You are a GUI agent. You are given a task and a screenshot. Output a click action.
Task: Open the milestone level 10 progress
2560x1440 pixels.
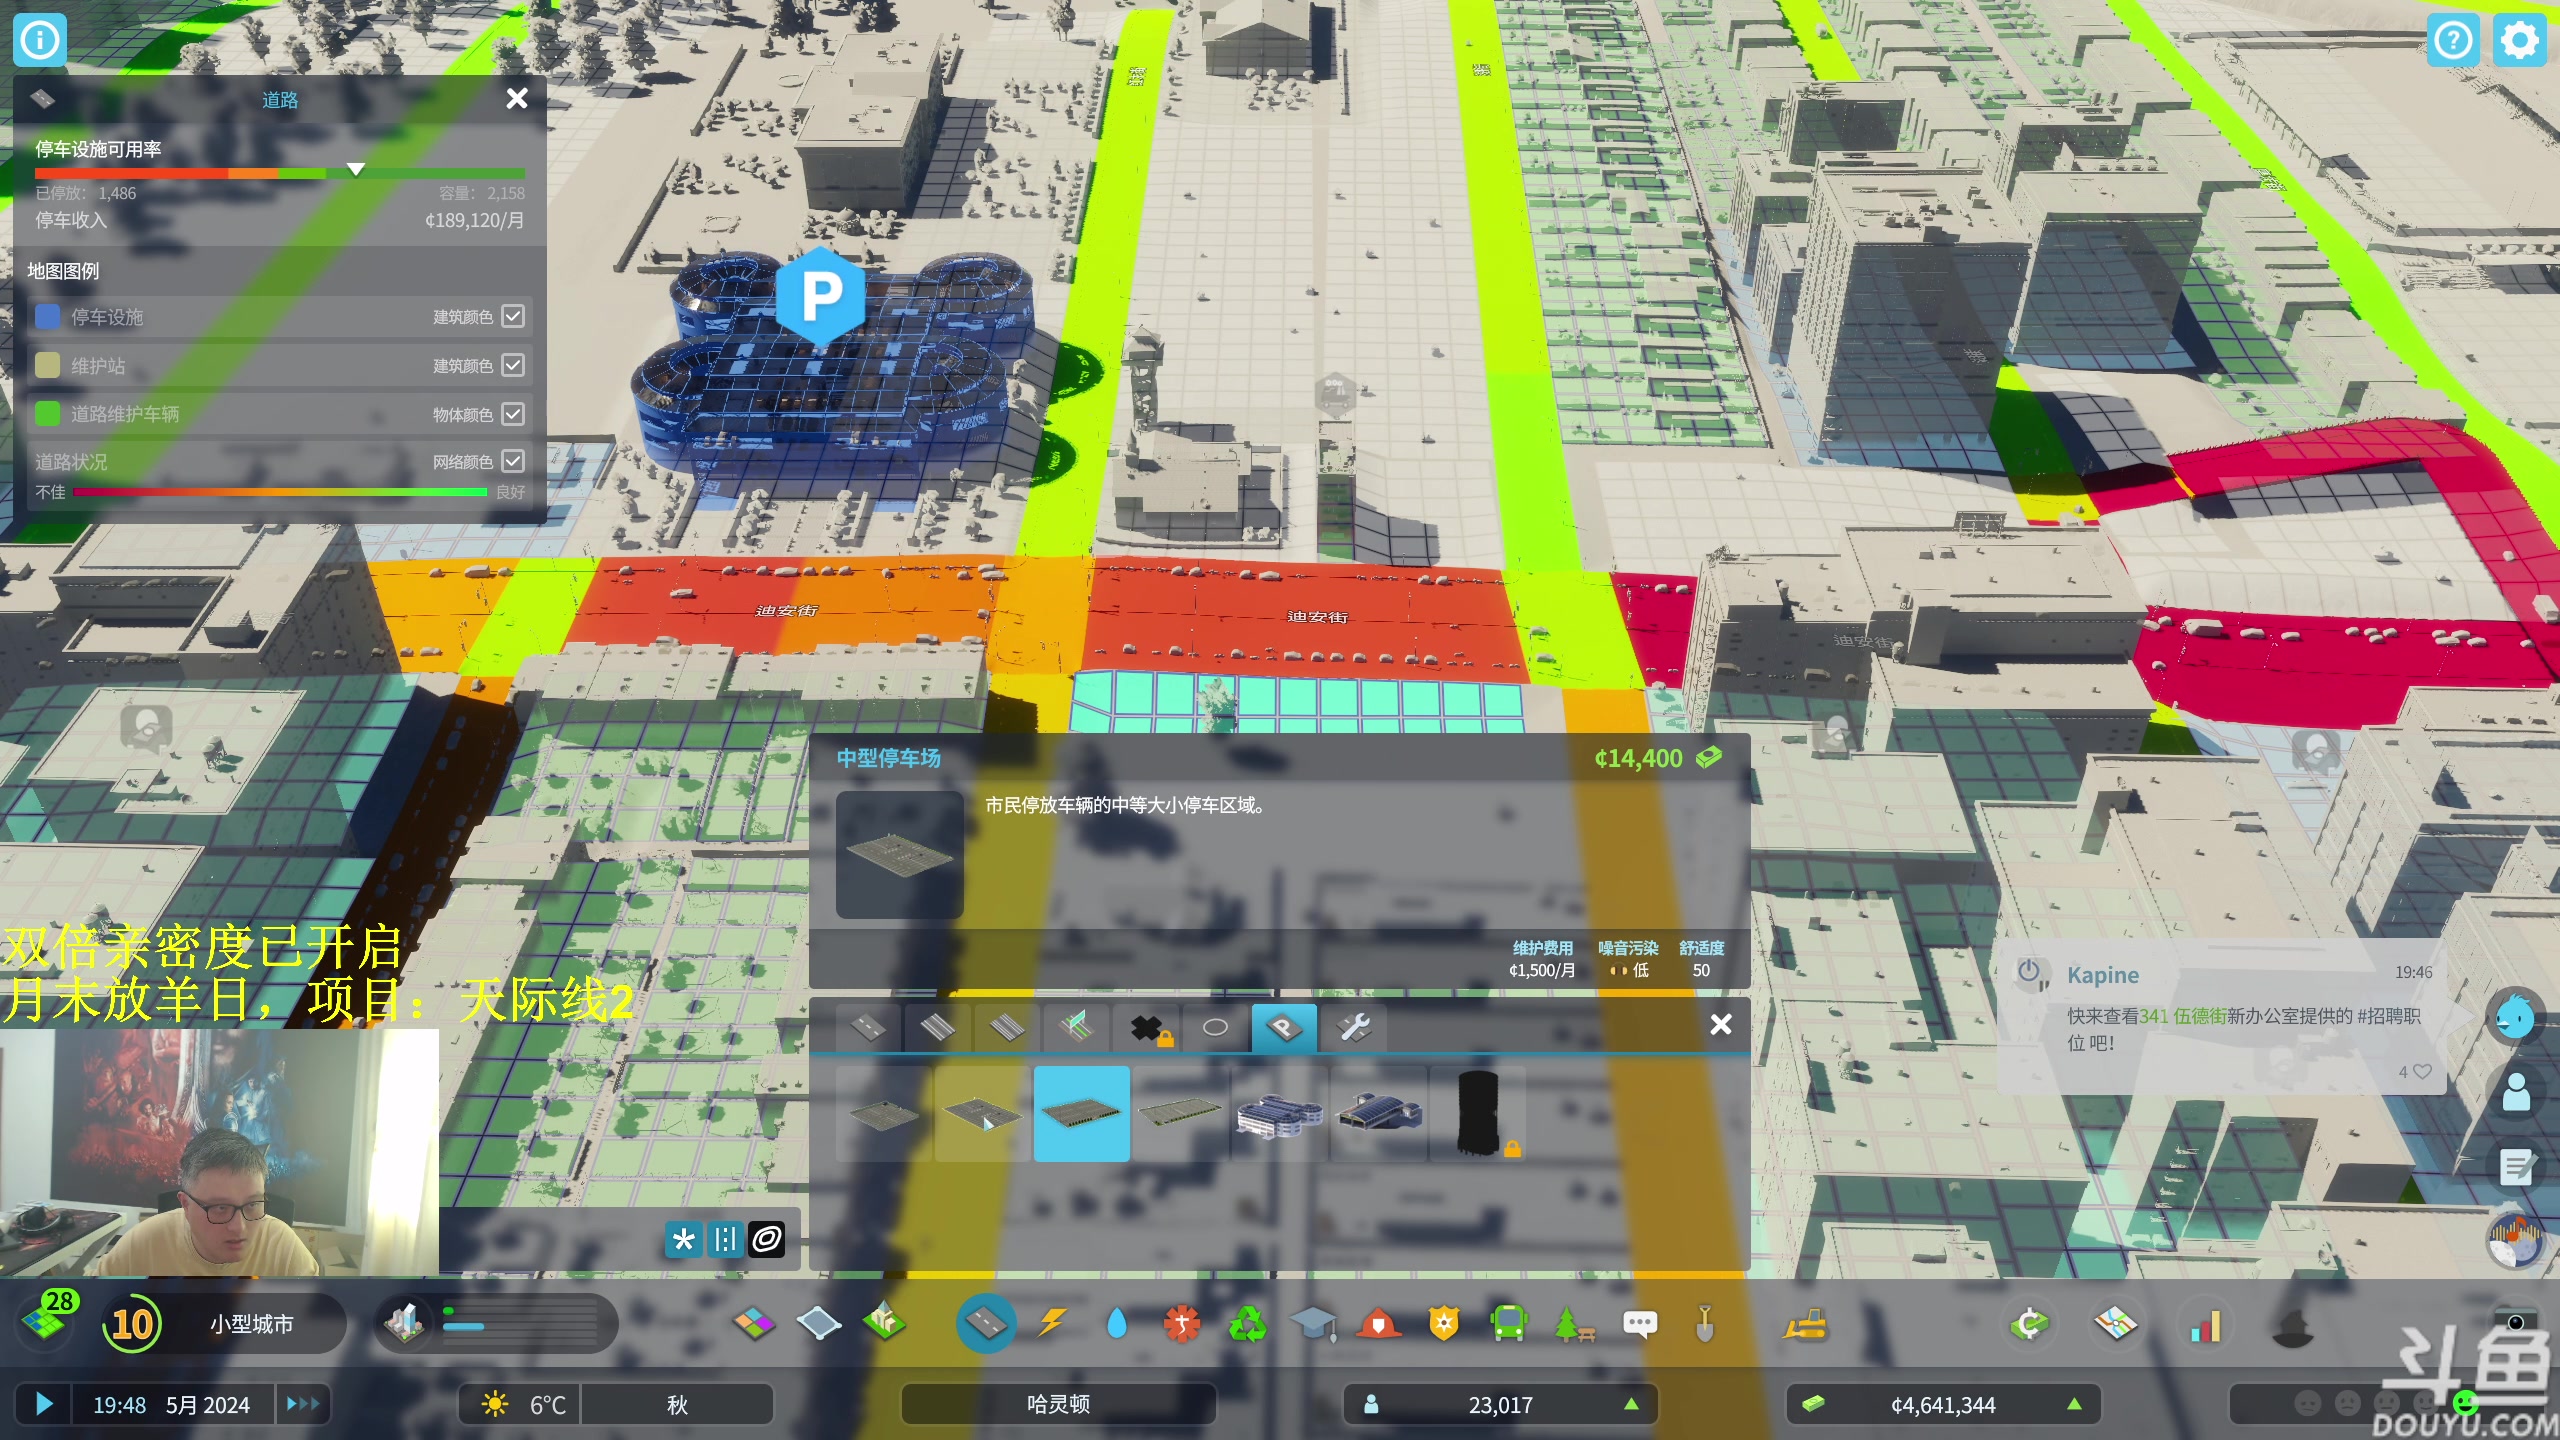point(132,1324)
